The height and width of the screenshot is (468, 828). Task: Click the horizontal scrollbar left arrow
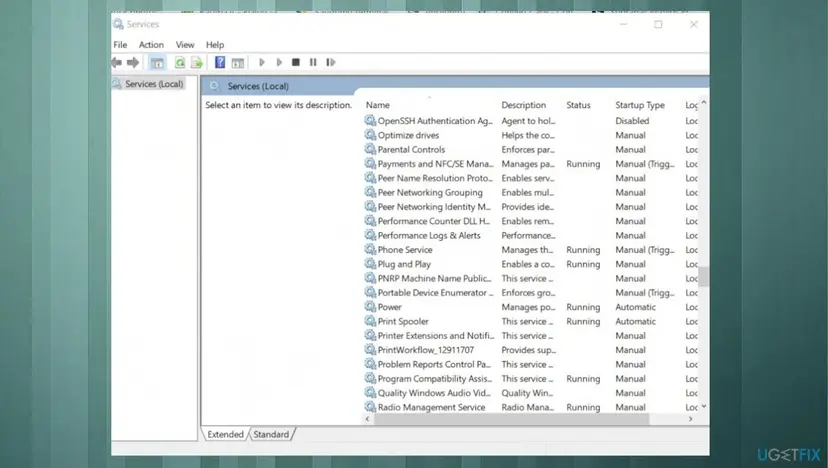(368, 419)
